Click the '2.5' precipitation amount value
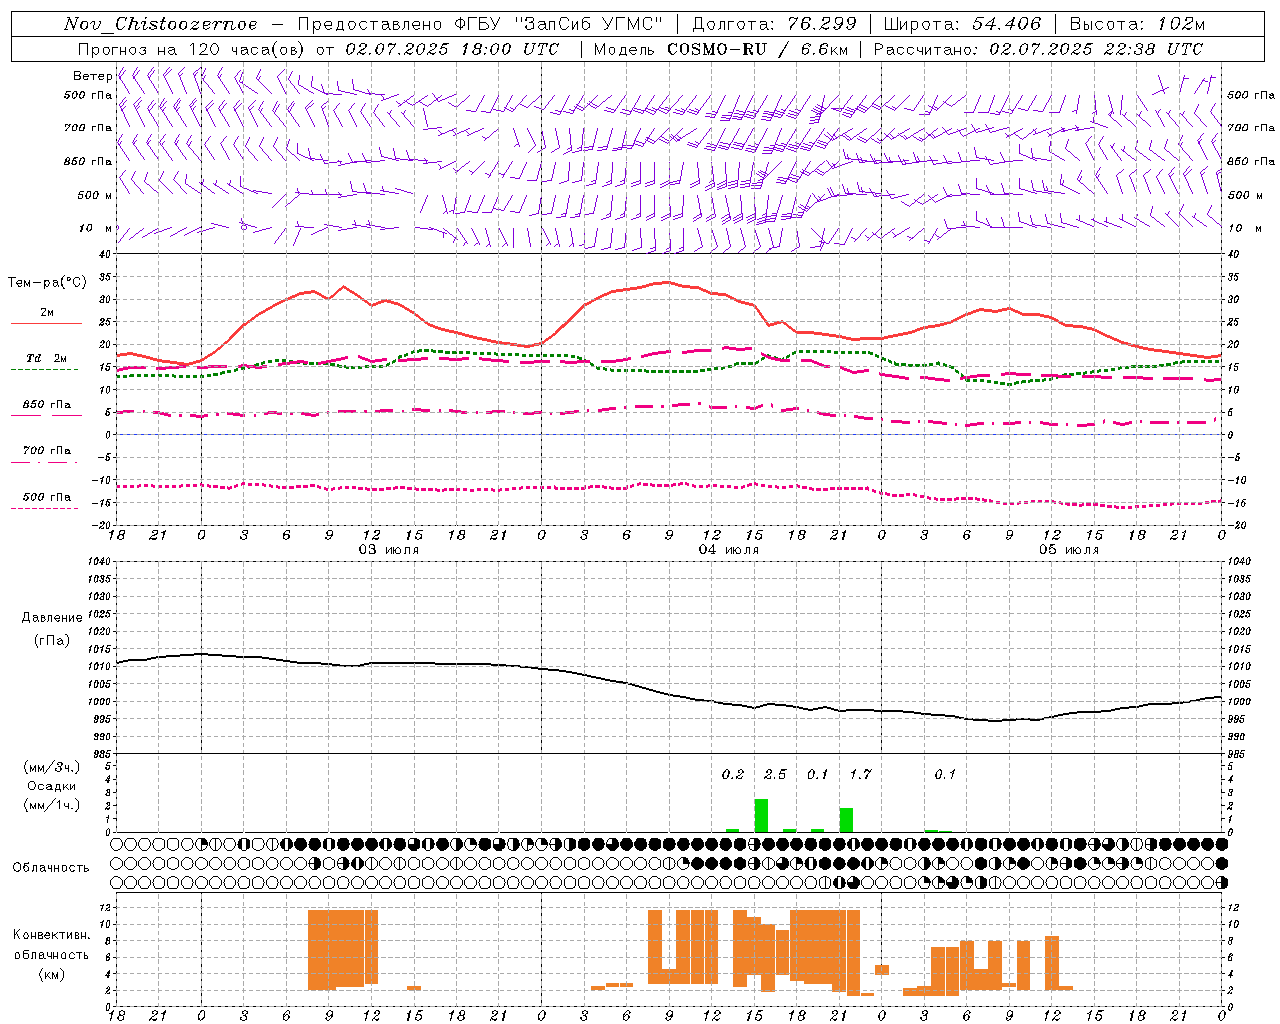1280x1024 pixels. coord(775,775)
